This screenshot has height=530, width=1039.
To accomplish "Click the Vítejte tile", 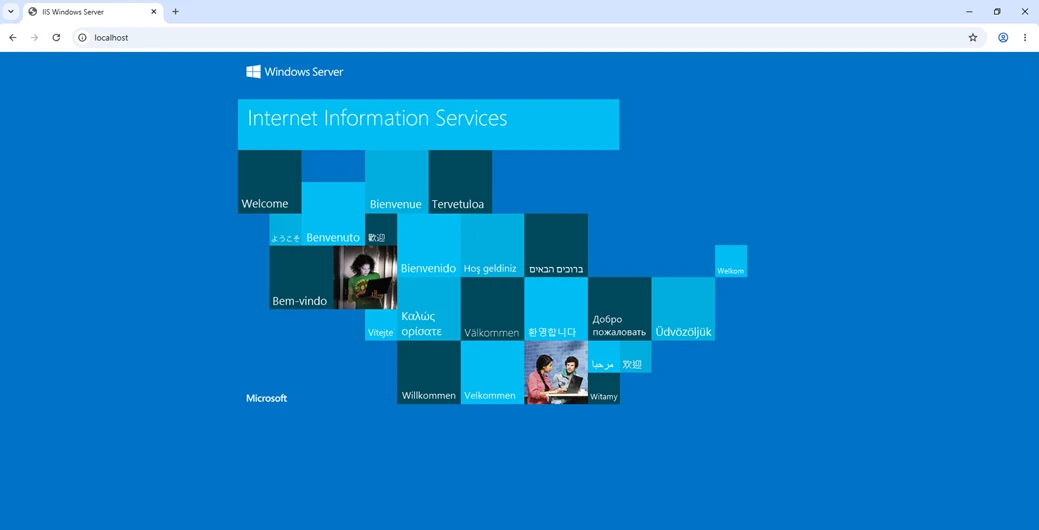I will coord(381,325).
